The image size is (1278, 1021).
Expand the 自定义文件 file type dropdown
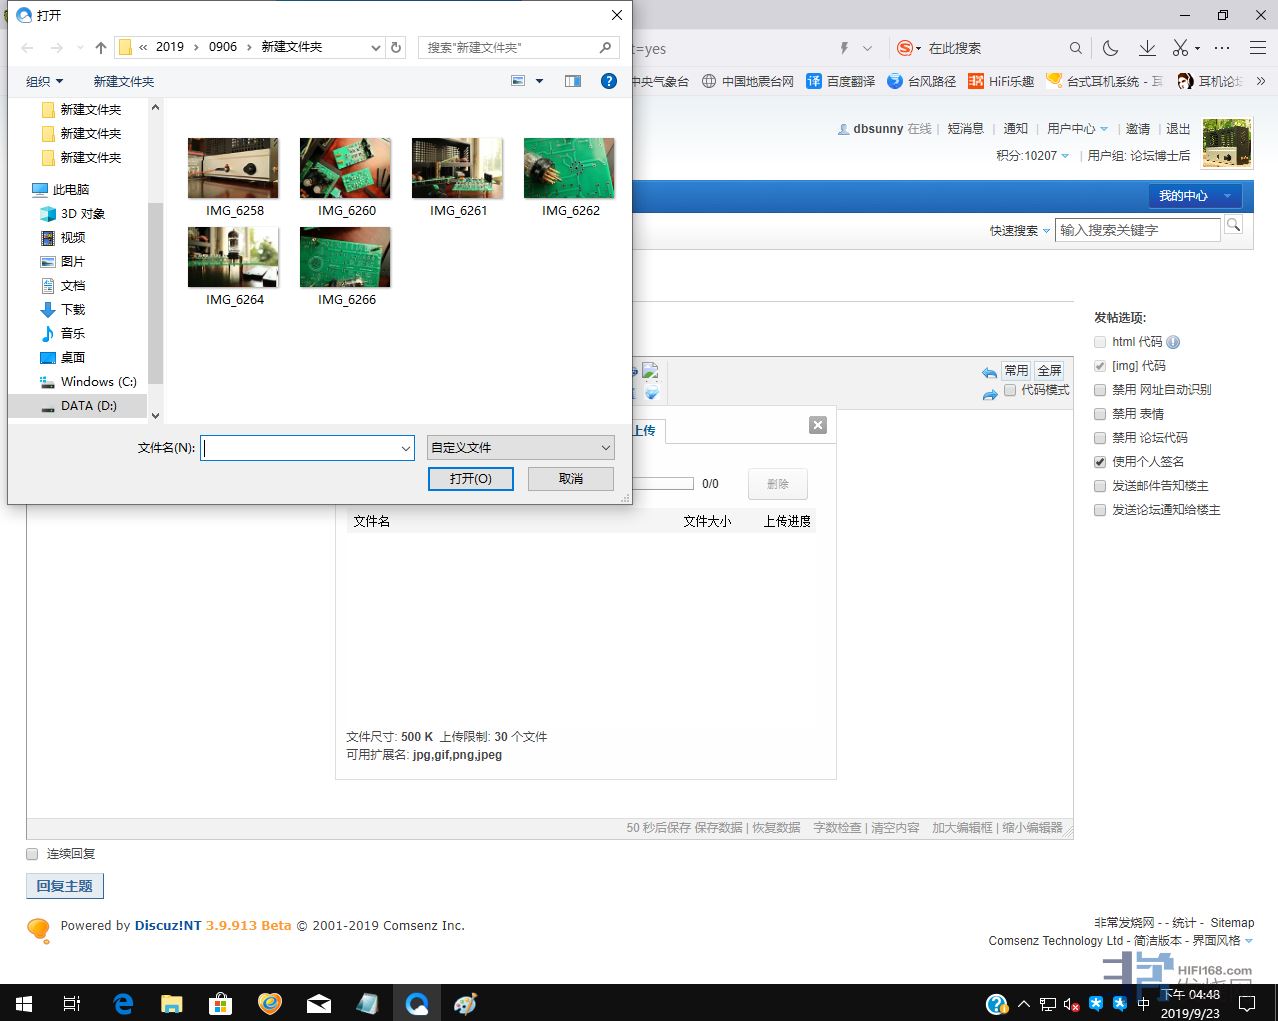[520, 448]
